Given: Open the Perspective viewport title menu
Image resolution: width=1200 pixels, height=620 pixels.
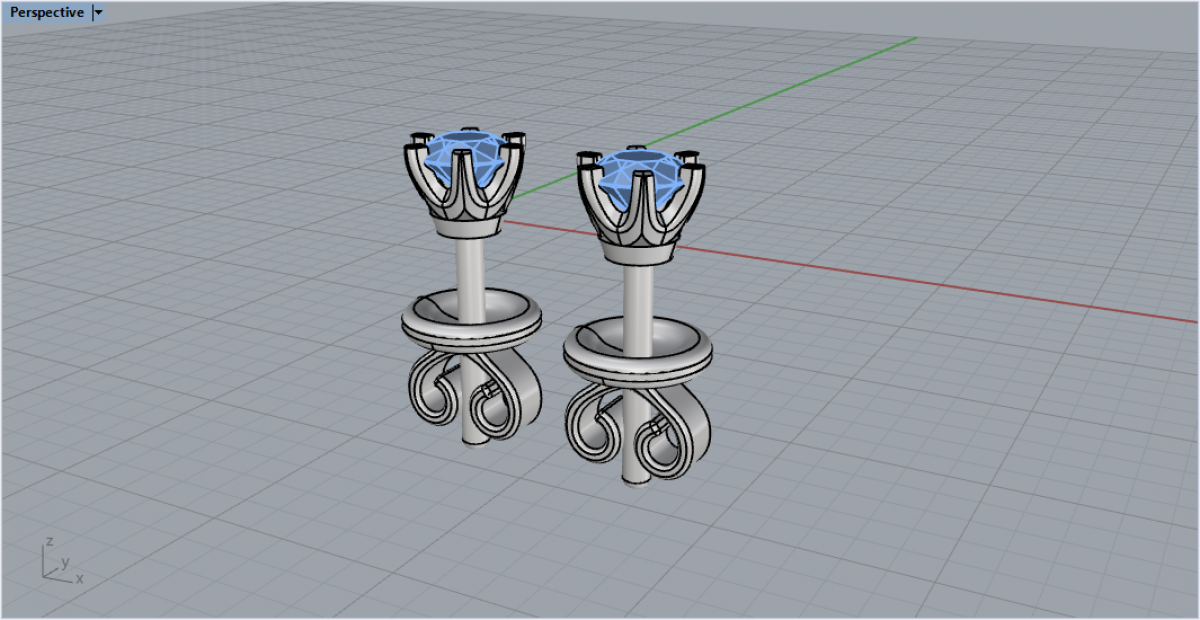Looking at the screenshot, I should pyautogui.click(x=47, y=13).
